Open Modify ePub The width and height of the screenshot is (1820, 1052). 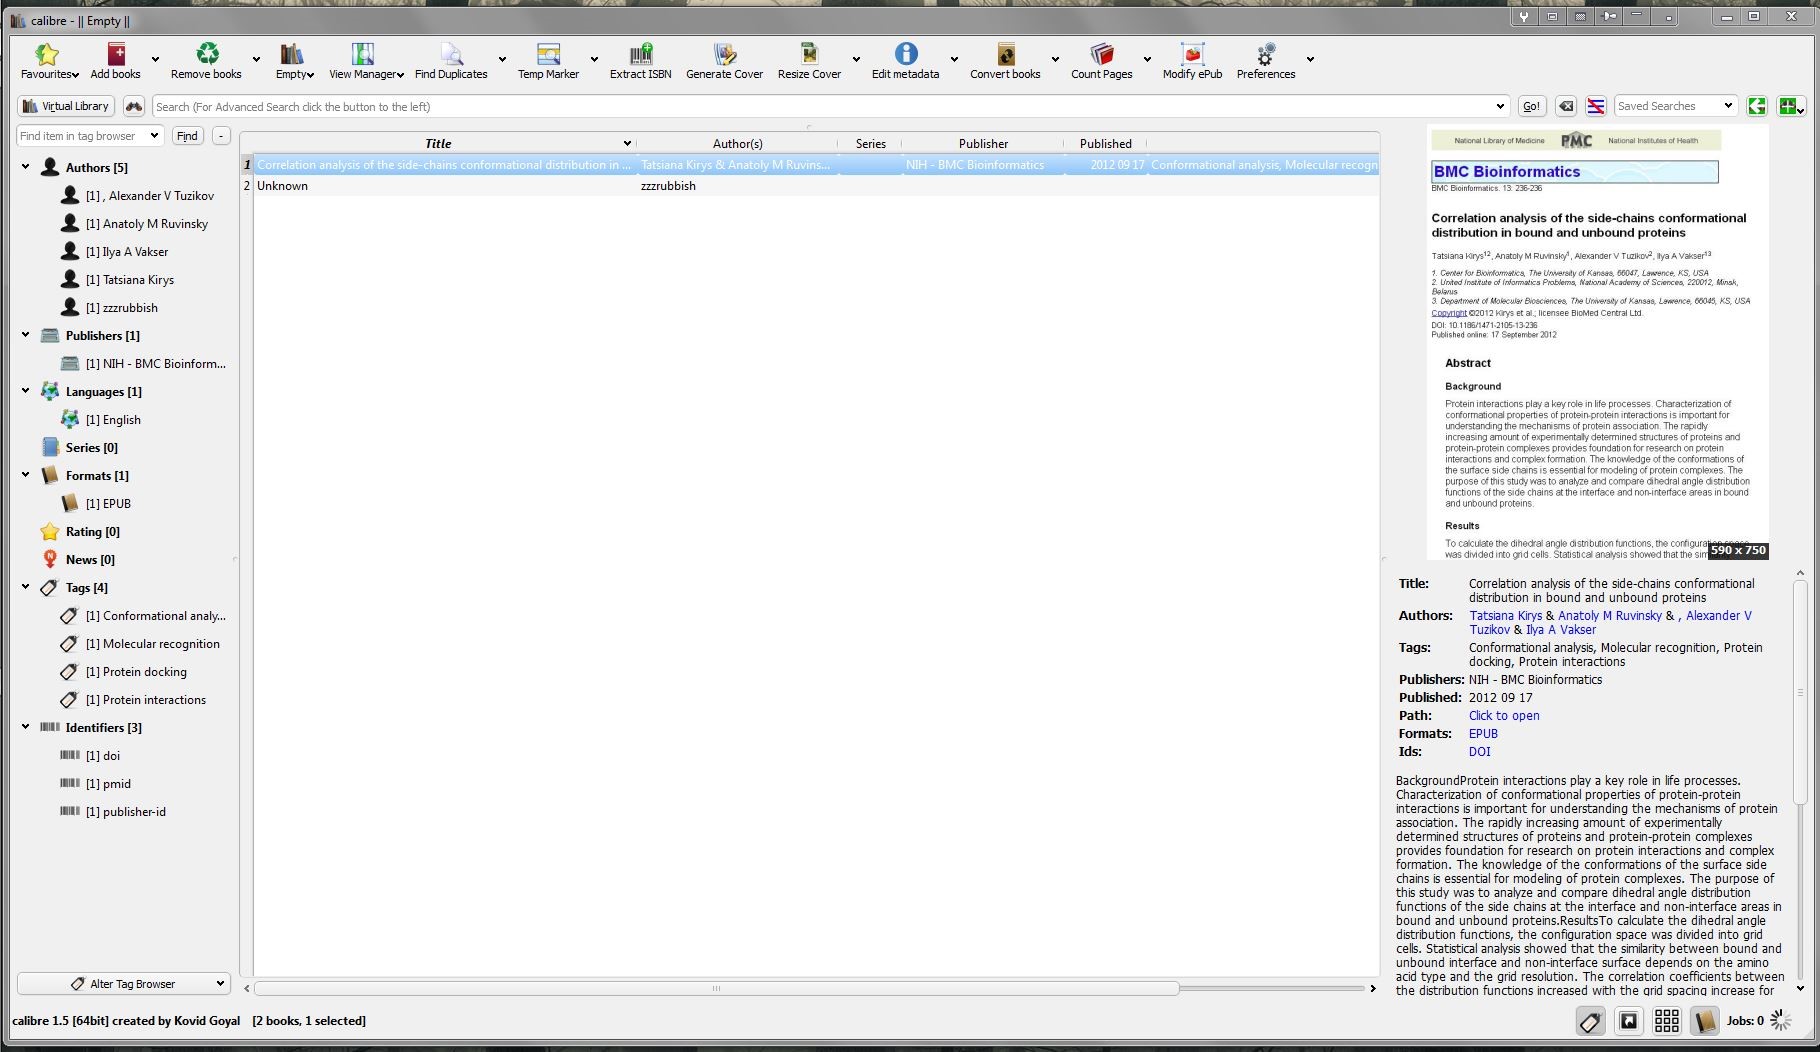tap(1192, 61)
